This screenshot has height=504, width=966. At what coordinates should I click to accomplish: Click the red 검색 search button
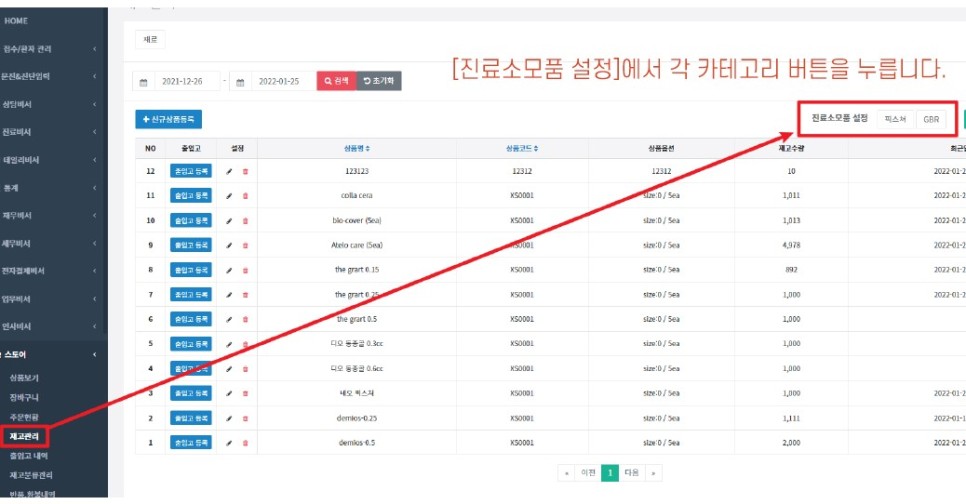click(x=335, y=81)
